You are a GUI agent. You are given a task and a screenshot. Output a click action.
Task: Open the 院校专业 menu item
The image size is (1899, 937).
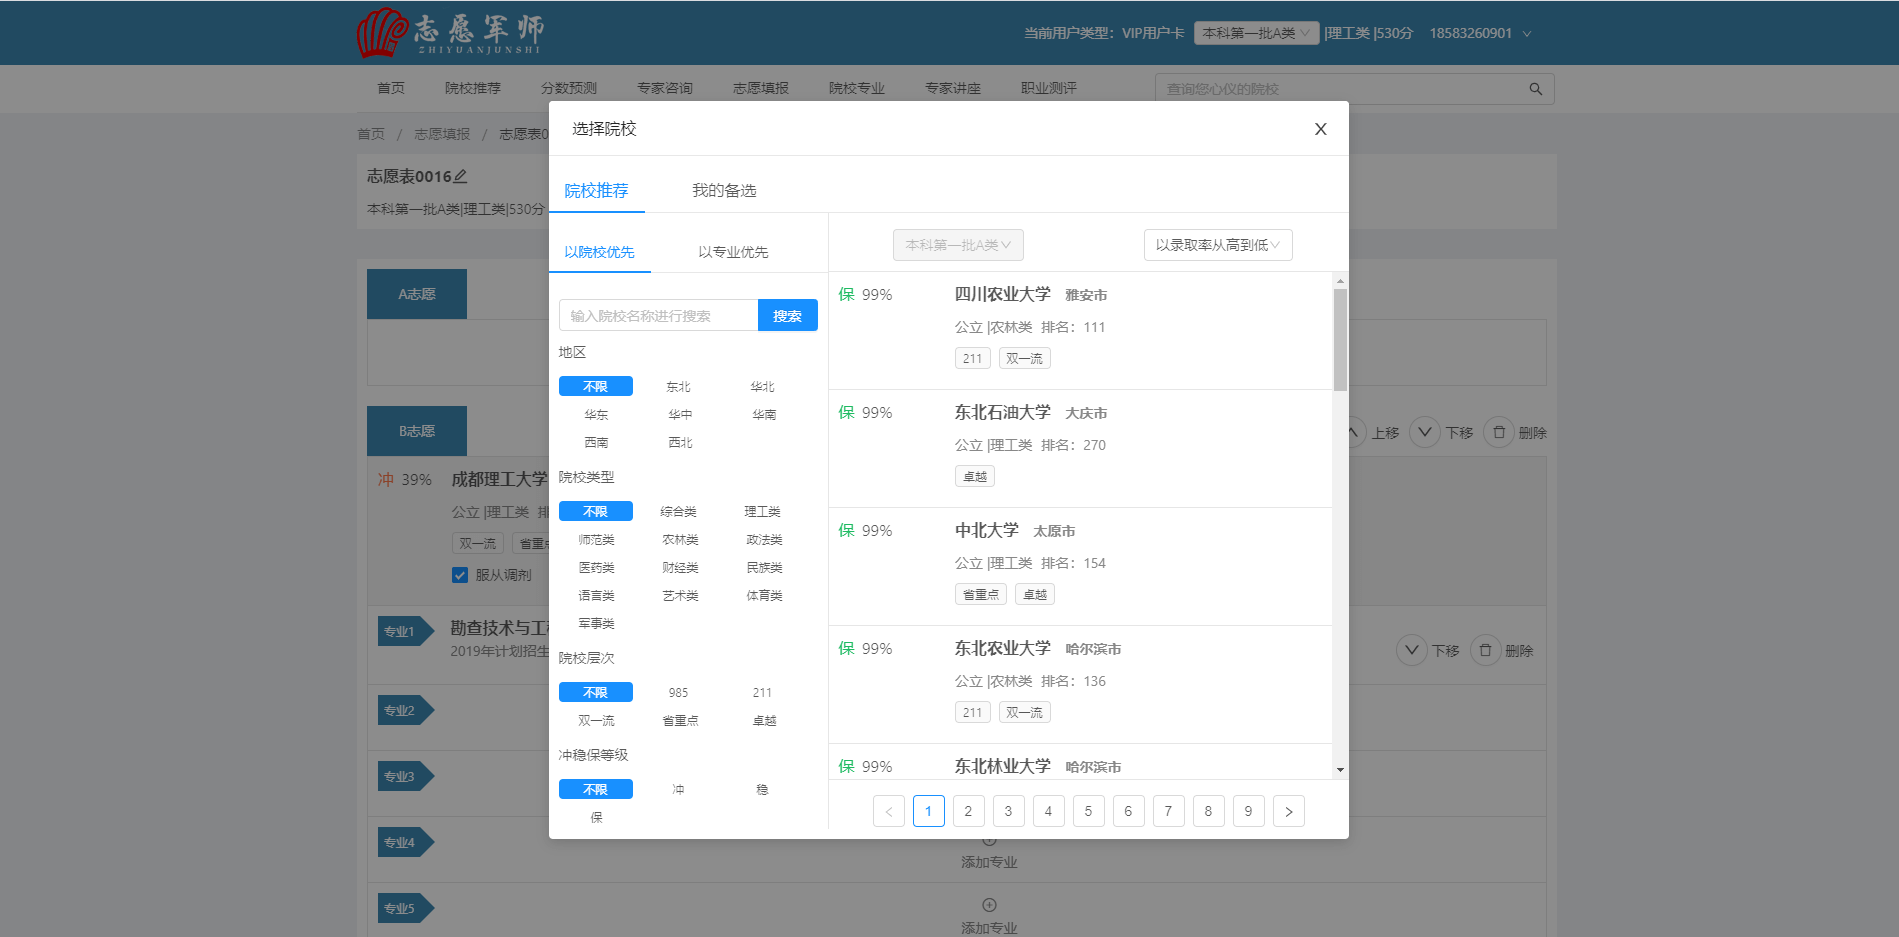coord(857,88)
